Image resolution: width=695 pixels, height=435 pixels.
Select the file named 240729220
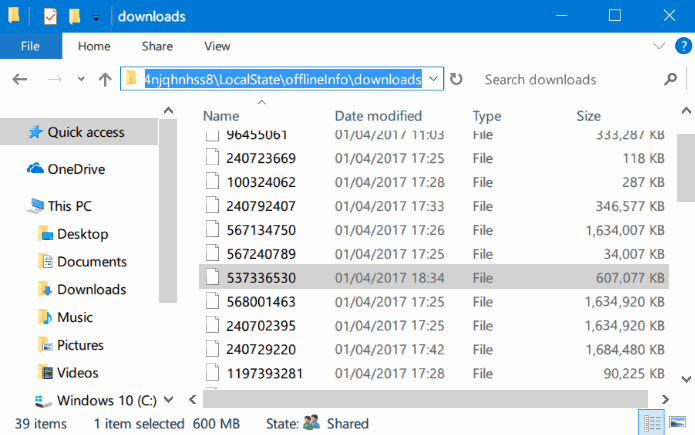[x=261, y=349]
